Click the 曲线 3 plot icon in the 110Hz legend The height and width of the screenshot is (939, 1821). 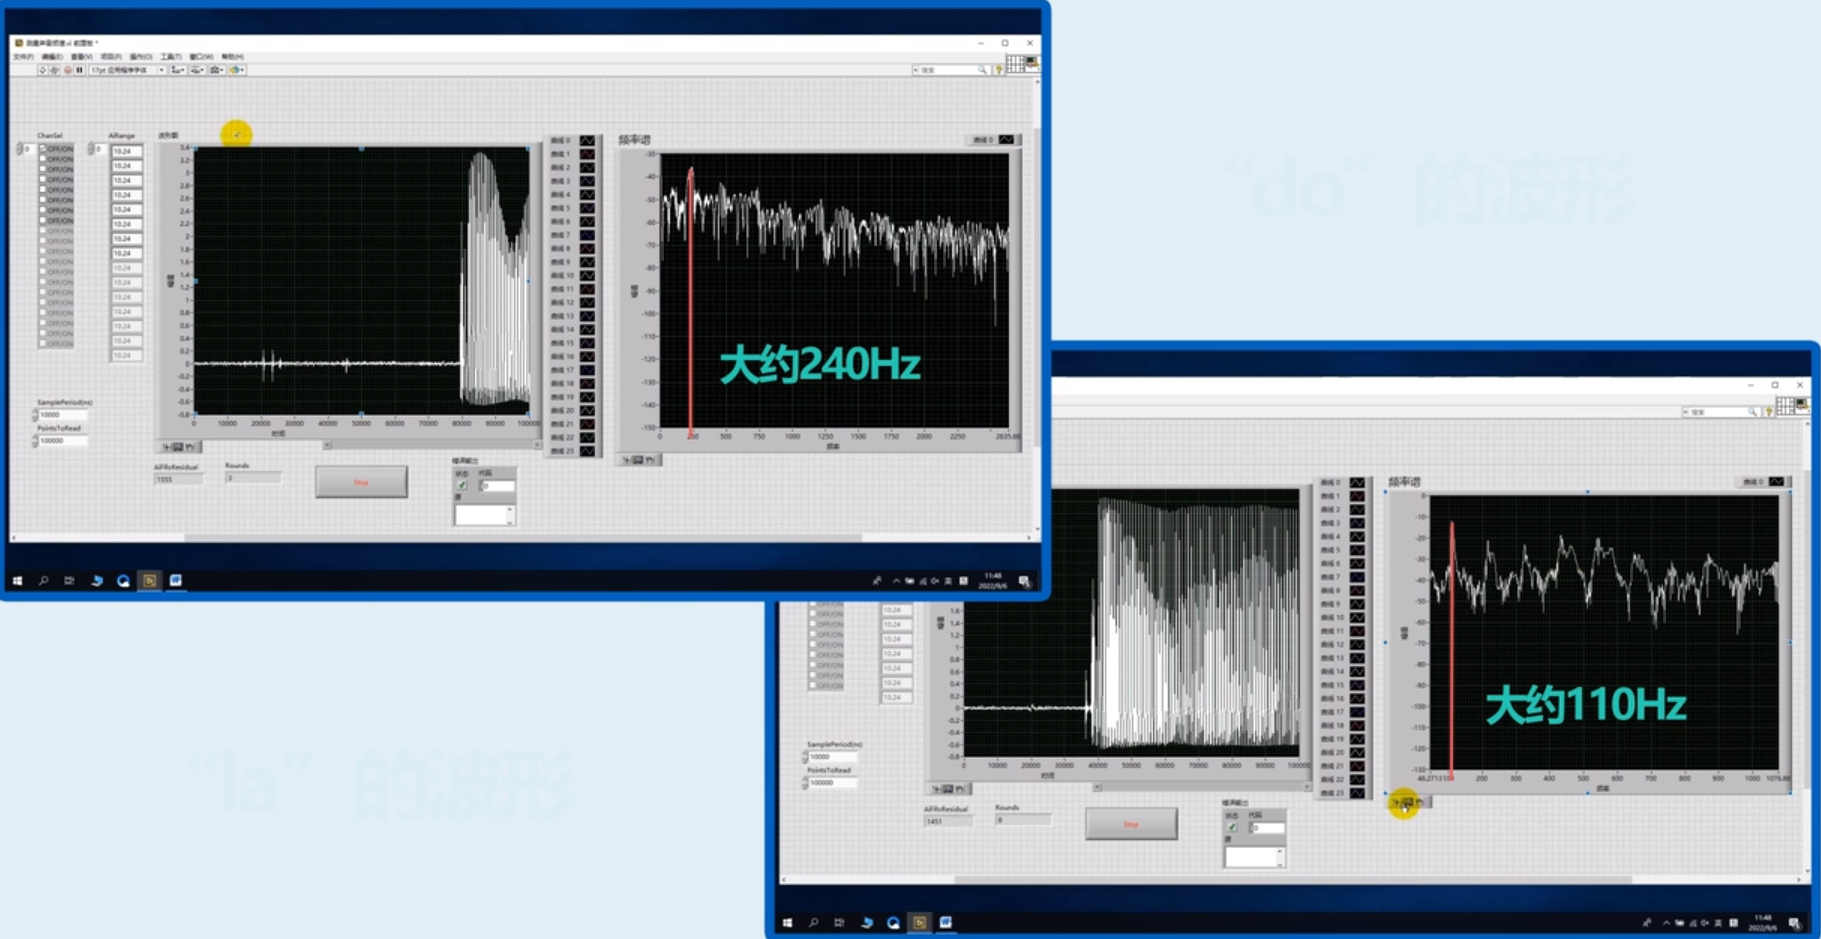1357,523
